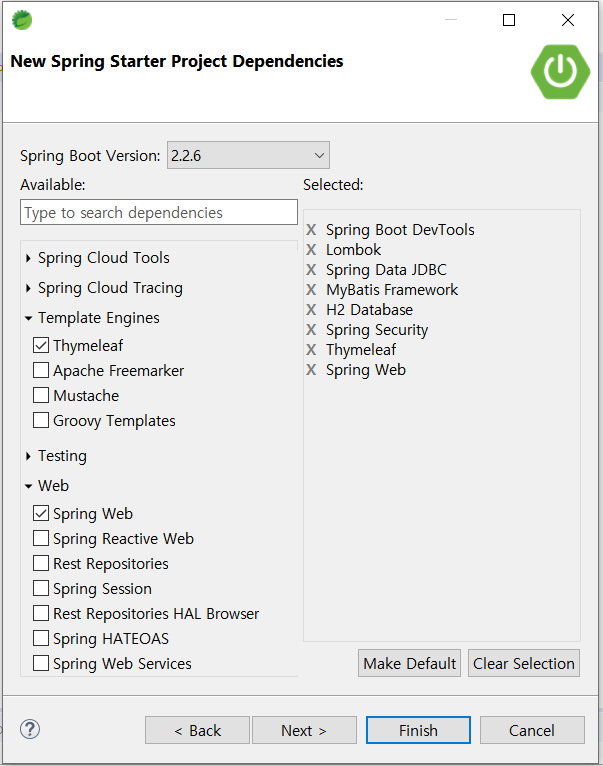Image resolution: width=603 pixels, height=766 pixels.
Task: Check the Spring Session option
Action: [x=41, y=588]
